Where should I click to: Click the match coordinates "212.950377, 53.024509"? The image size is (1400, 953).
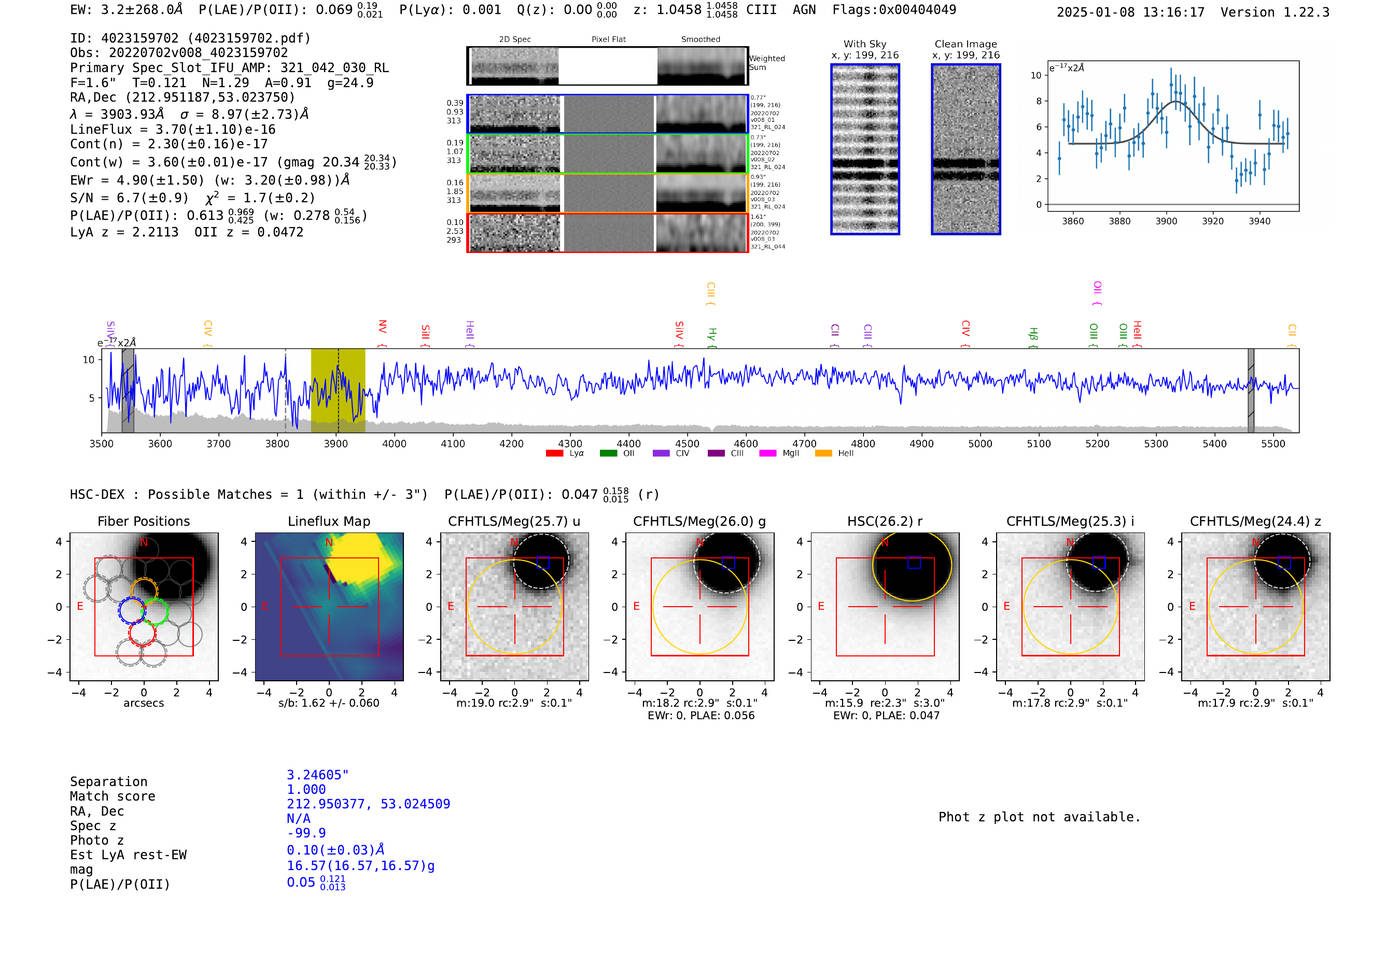[x=368, y=804]
